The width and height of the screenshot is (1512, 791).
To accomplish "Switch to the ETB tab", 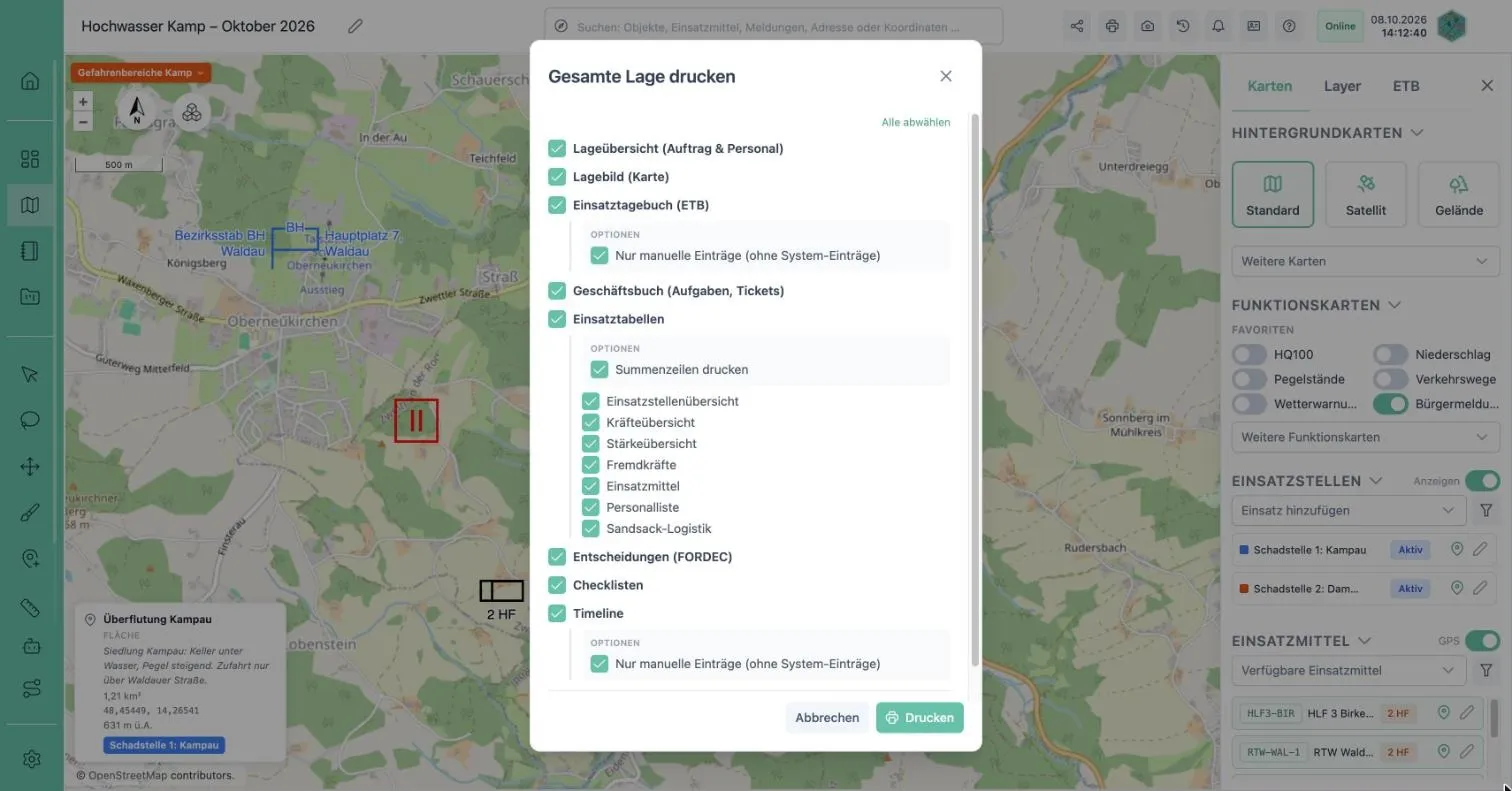I will [x=1406, y=86].
